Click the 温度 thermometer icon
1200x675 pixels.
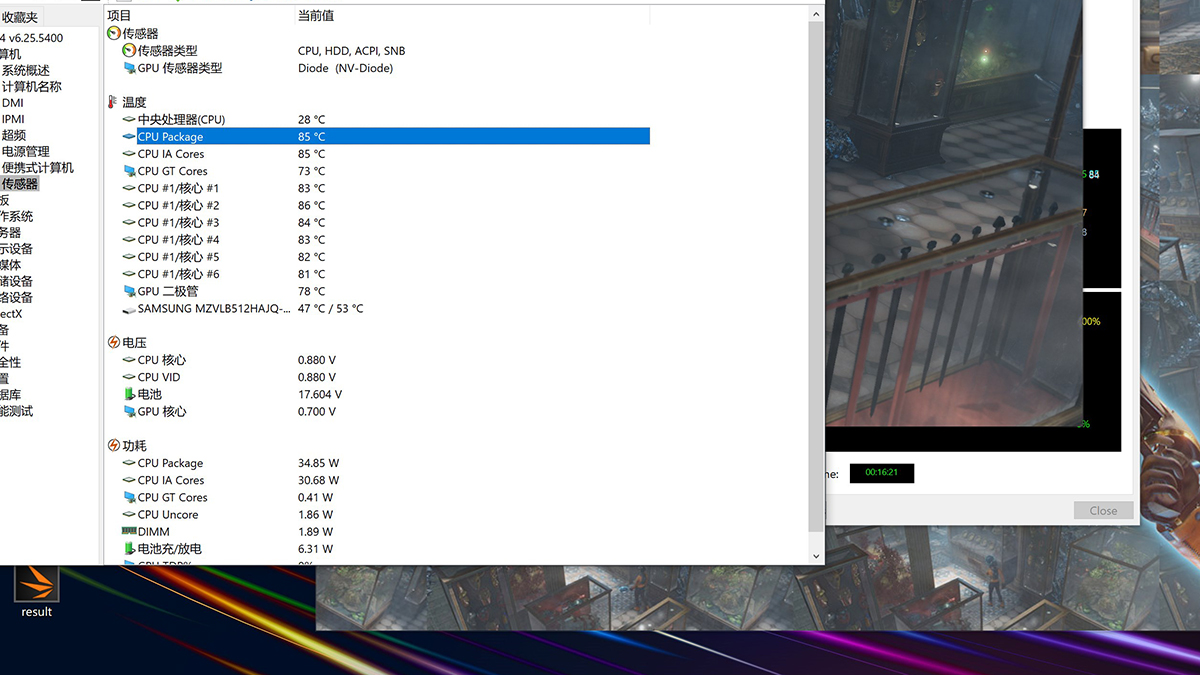[x=113, y=102]
